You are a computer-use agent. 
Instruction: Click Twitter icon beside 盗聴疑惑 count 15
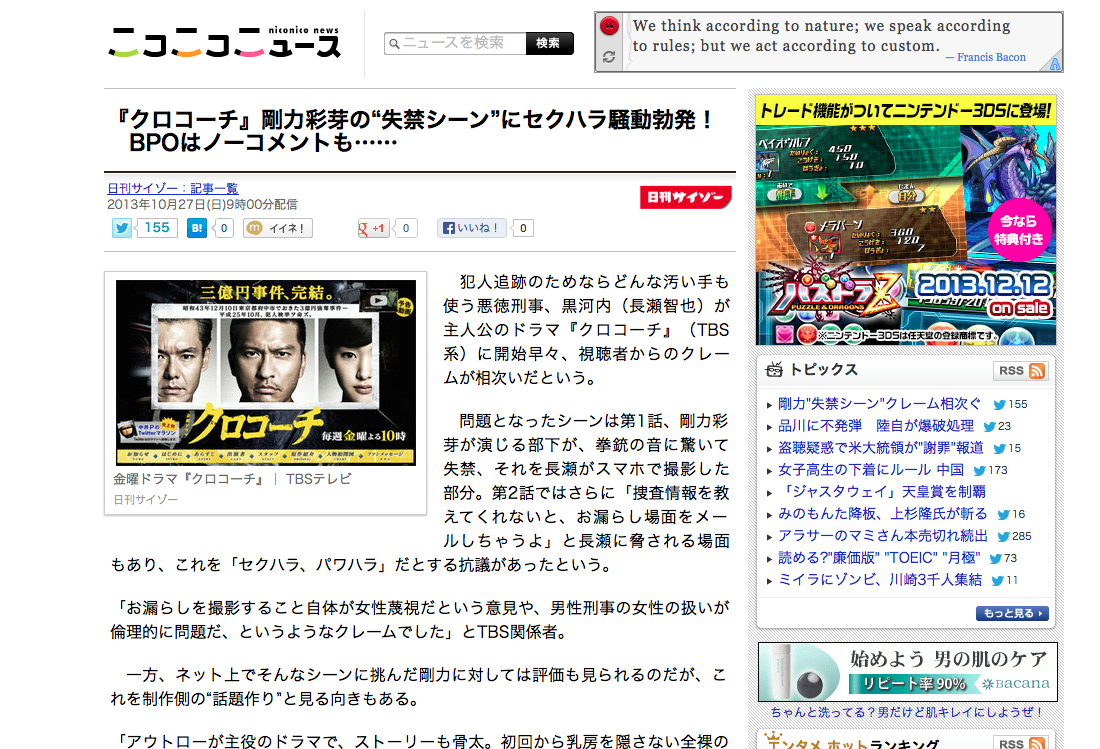(1000, 448)
